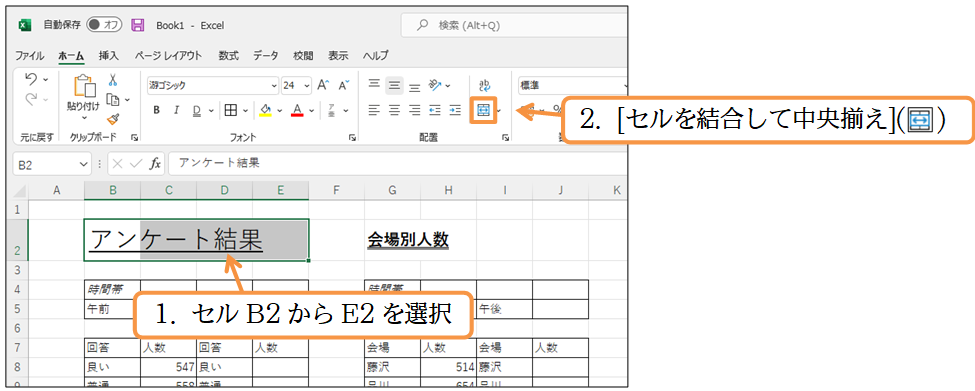
Task: Open the underline style dropdown arrow
Action: click(211, 111)
